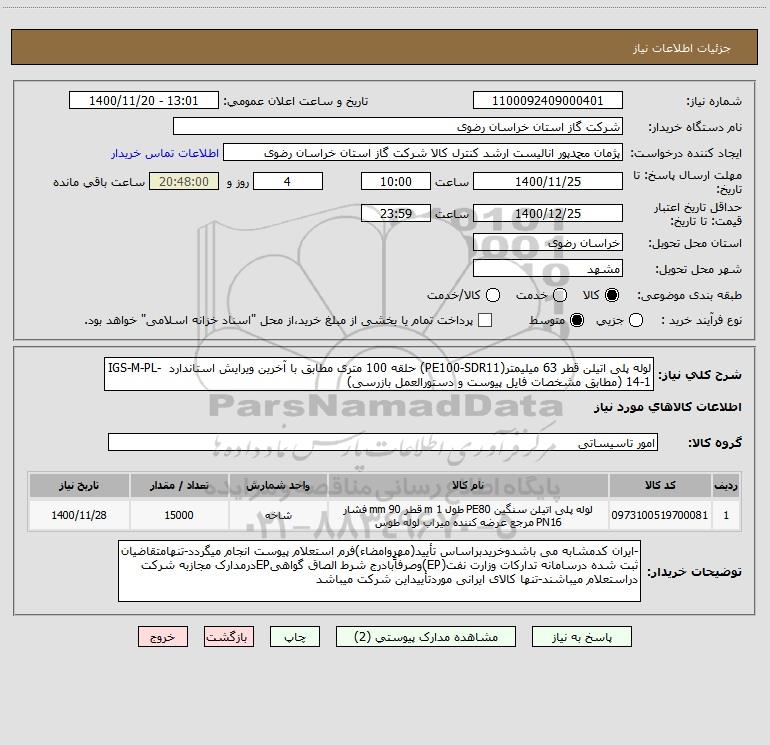Select the خدمت radio button
770x745 pixels.
pos(560,295)
